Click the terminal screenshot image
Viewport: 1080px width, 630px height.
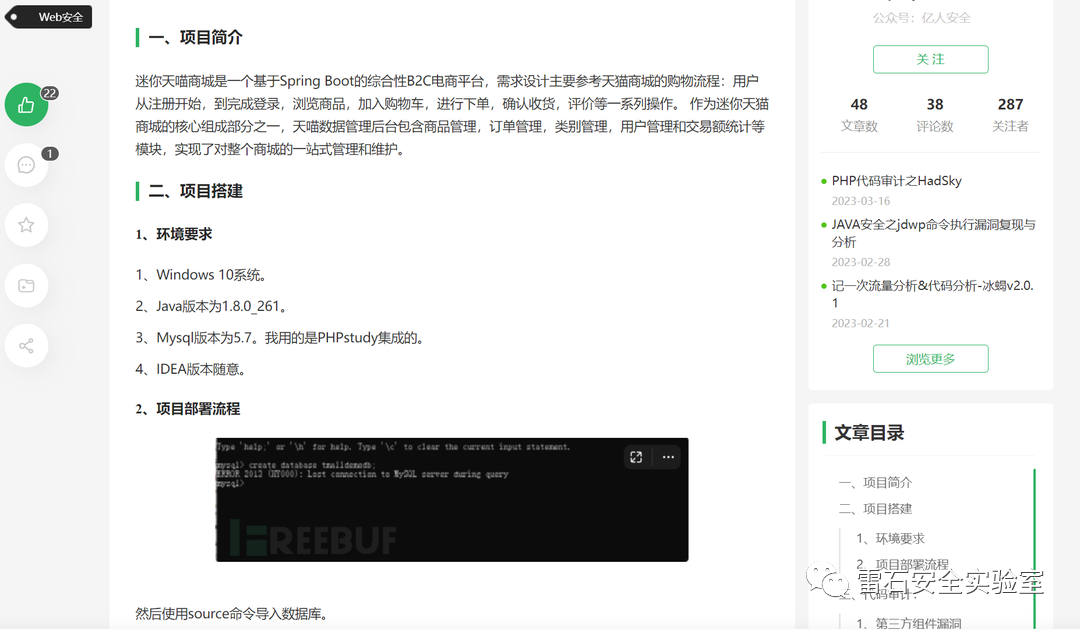(x=452, y=500)
